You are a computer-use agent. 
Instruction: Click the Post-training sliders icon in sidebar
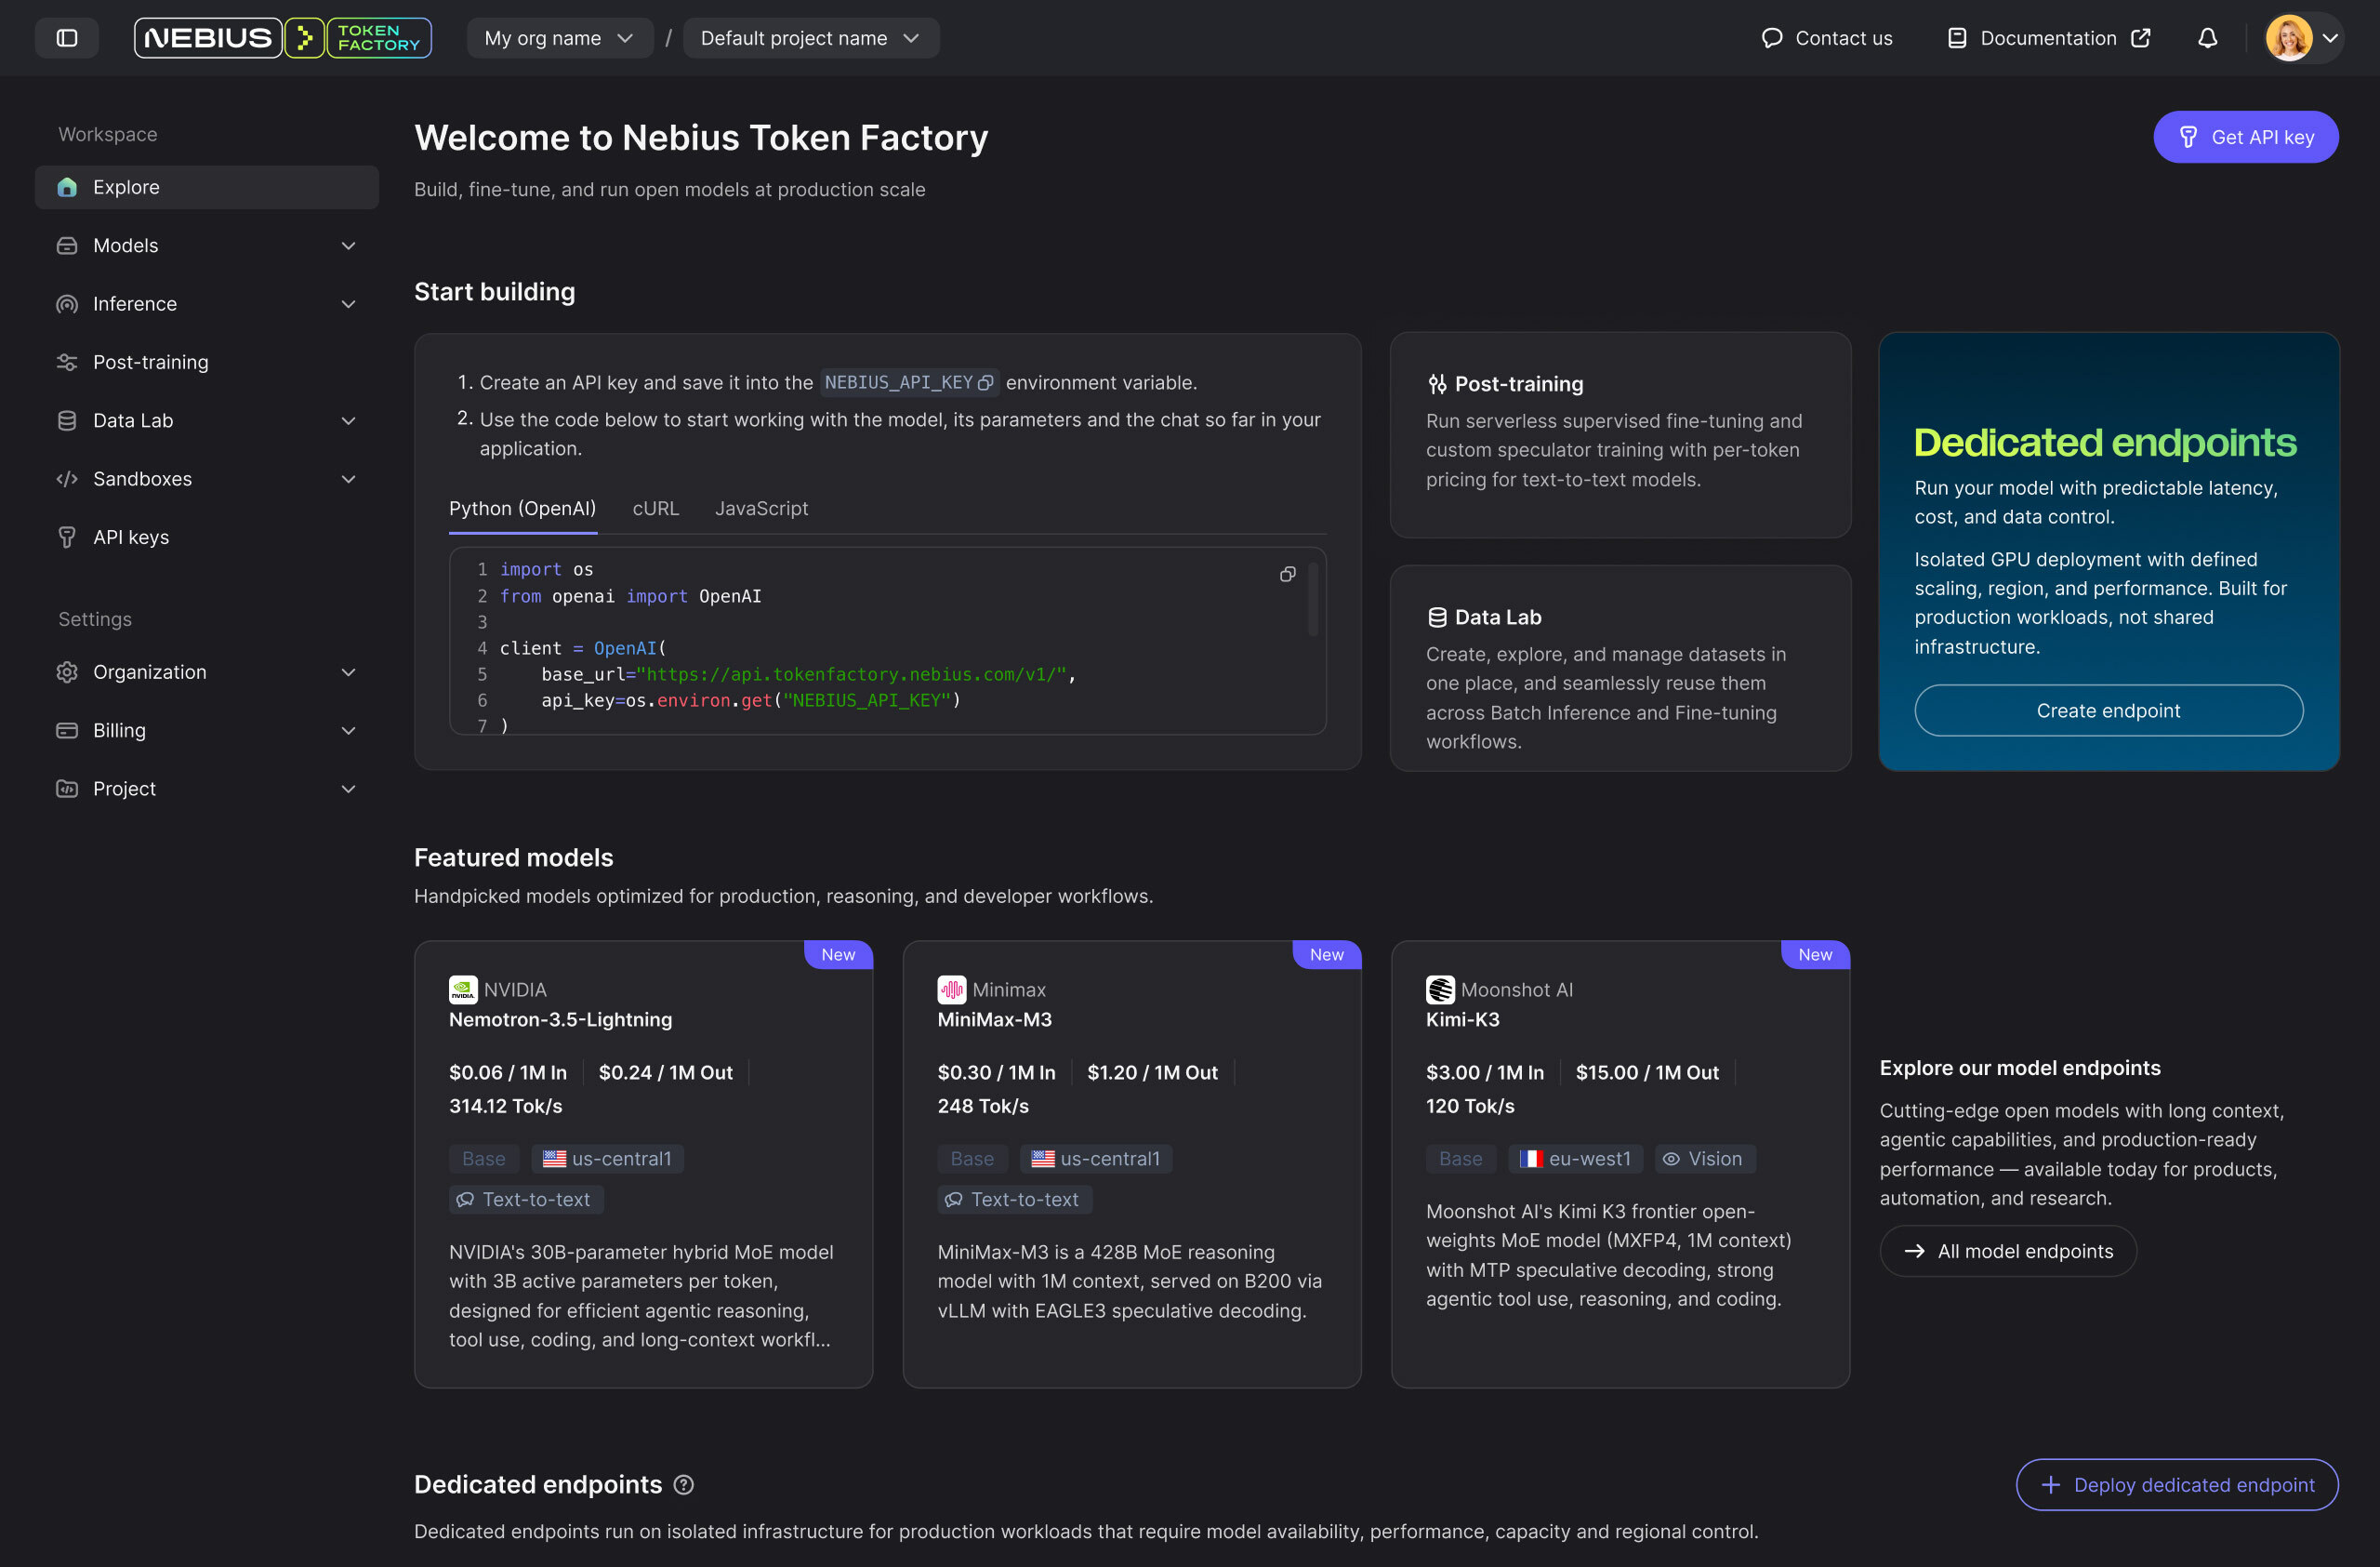tap(67, 362)
